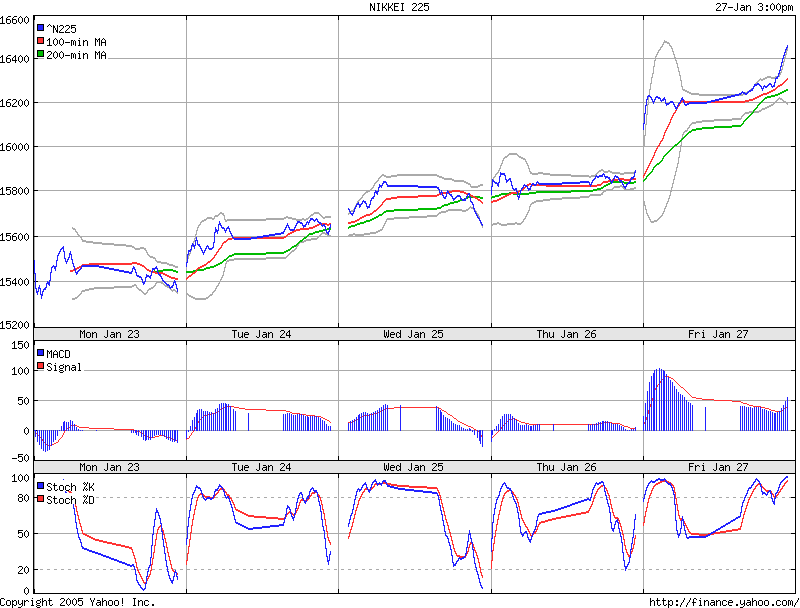The image size is (800, 608).
Task: Click the 16400 price axis label
Action: click(15, 59)
